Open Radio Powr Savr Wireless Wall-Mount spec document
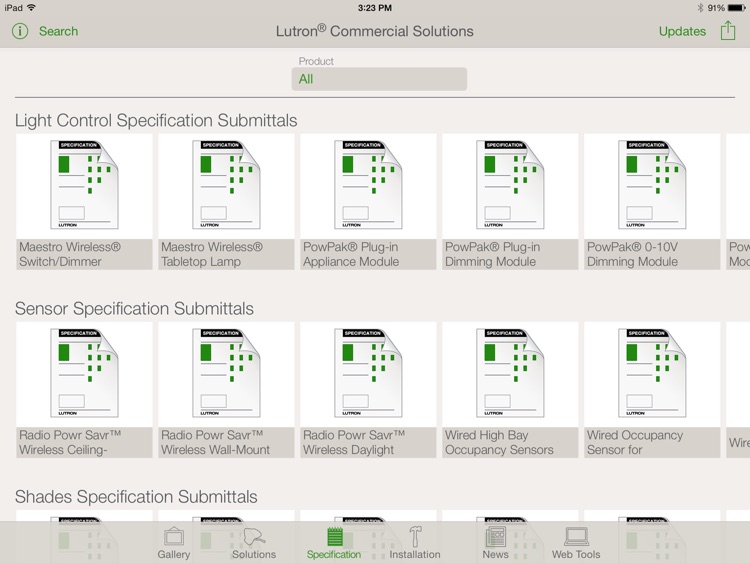Image resolution: width=750 pixels, height=563 pixels. point(226,373)
